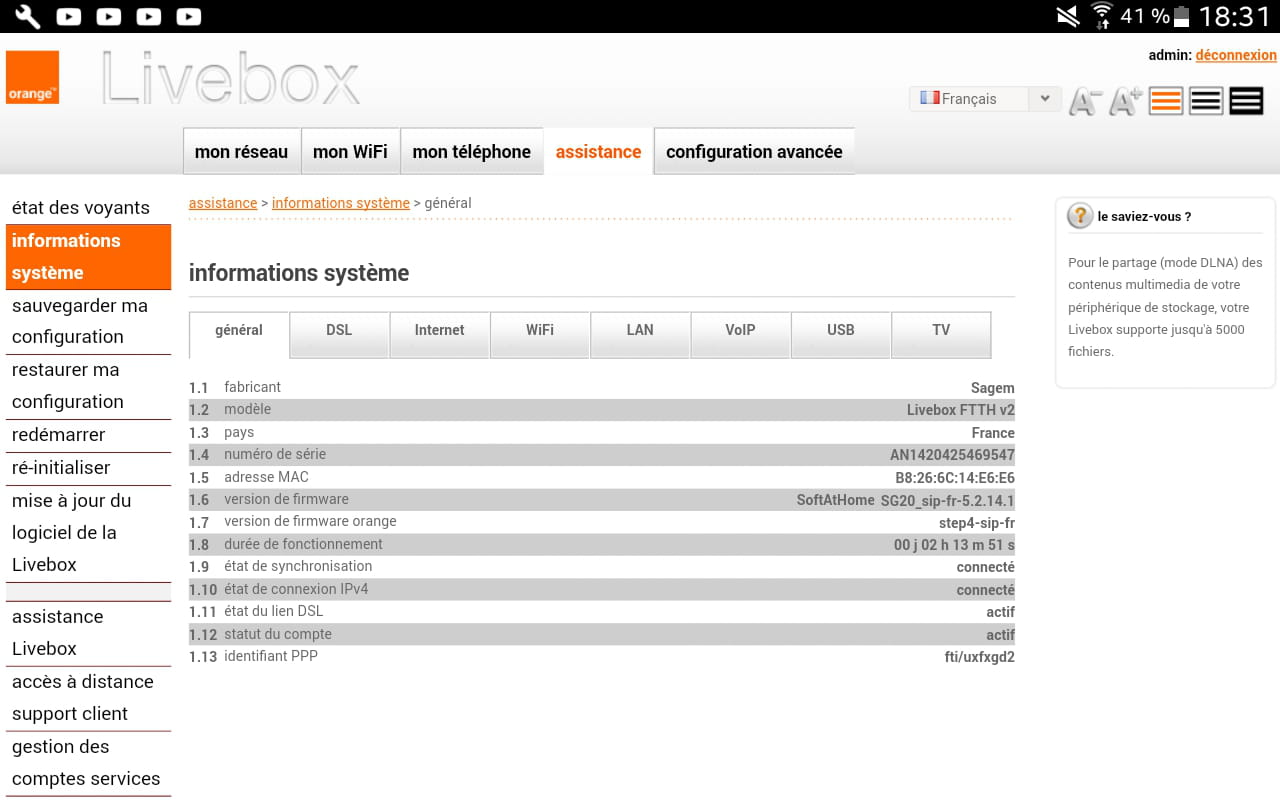
Task: Open the 'mon WiFi' menu tab
Action: [350, 152]
